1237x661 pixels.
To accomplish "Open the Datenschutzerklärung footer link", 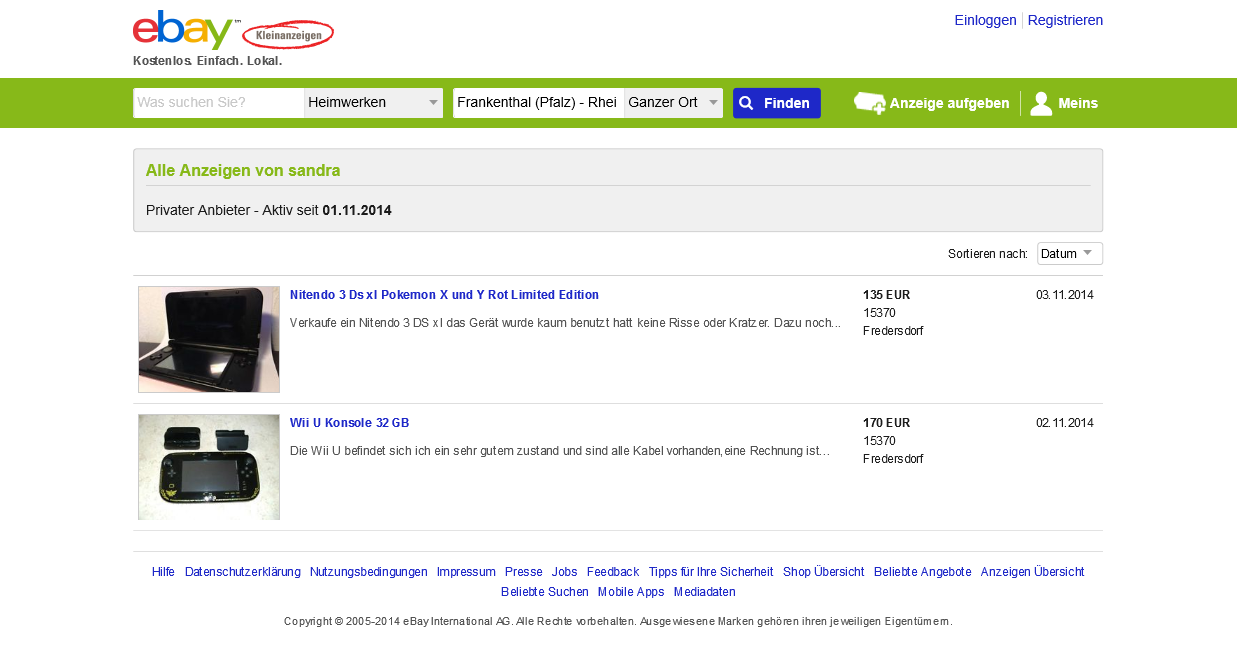I will click(x=243, y=572).
